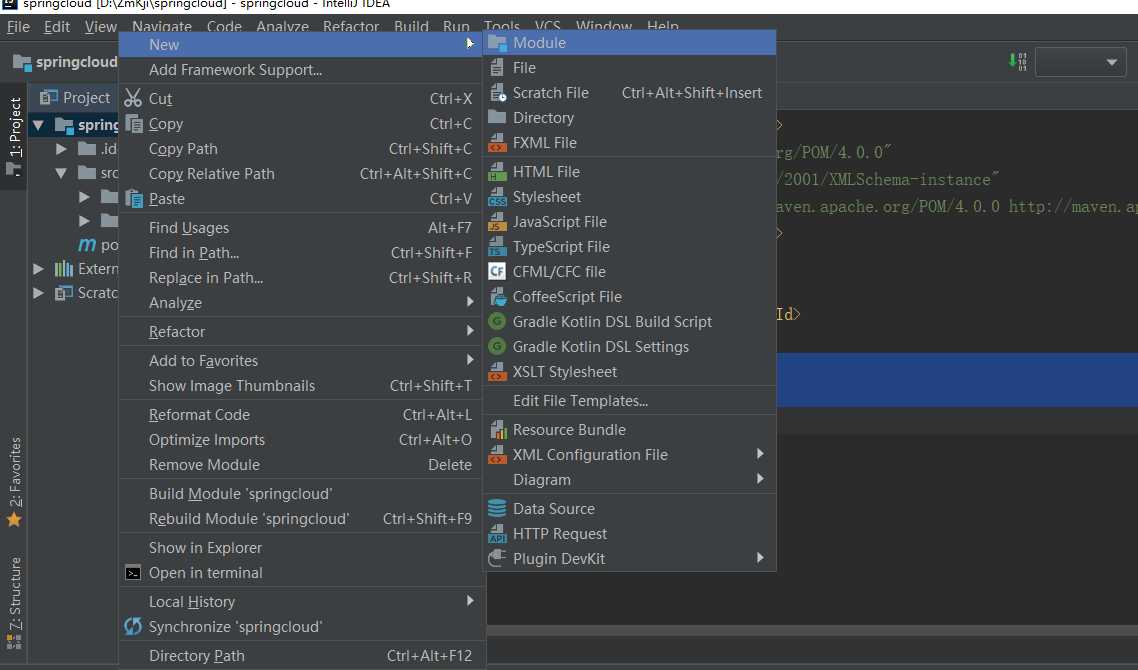Expand Add to Favorites submenu arrow
The height and width of the screenshot is (670, 1138).
tap(470, 360)
